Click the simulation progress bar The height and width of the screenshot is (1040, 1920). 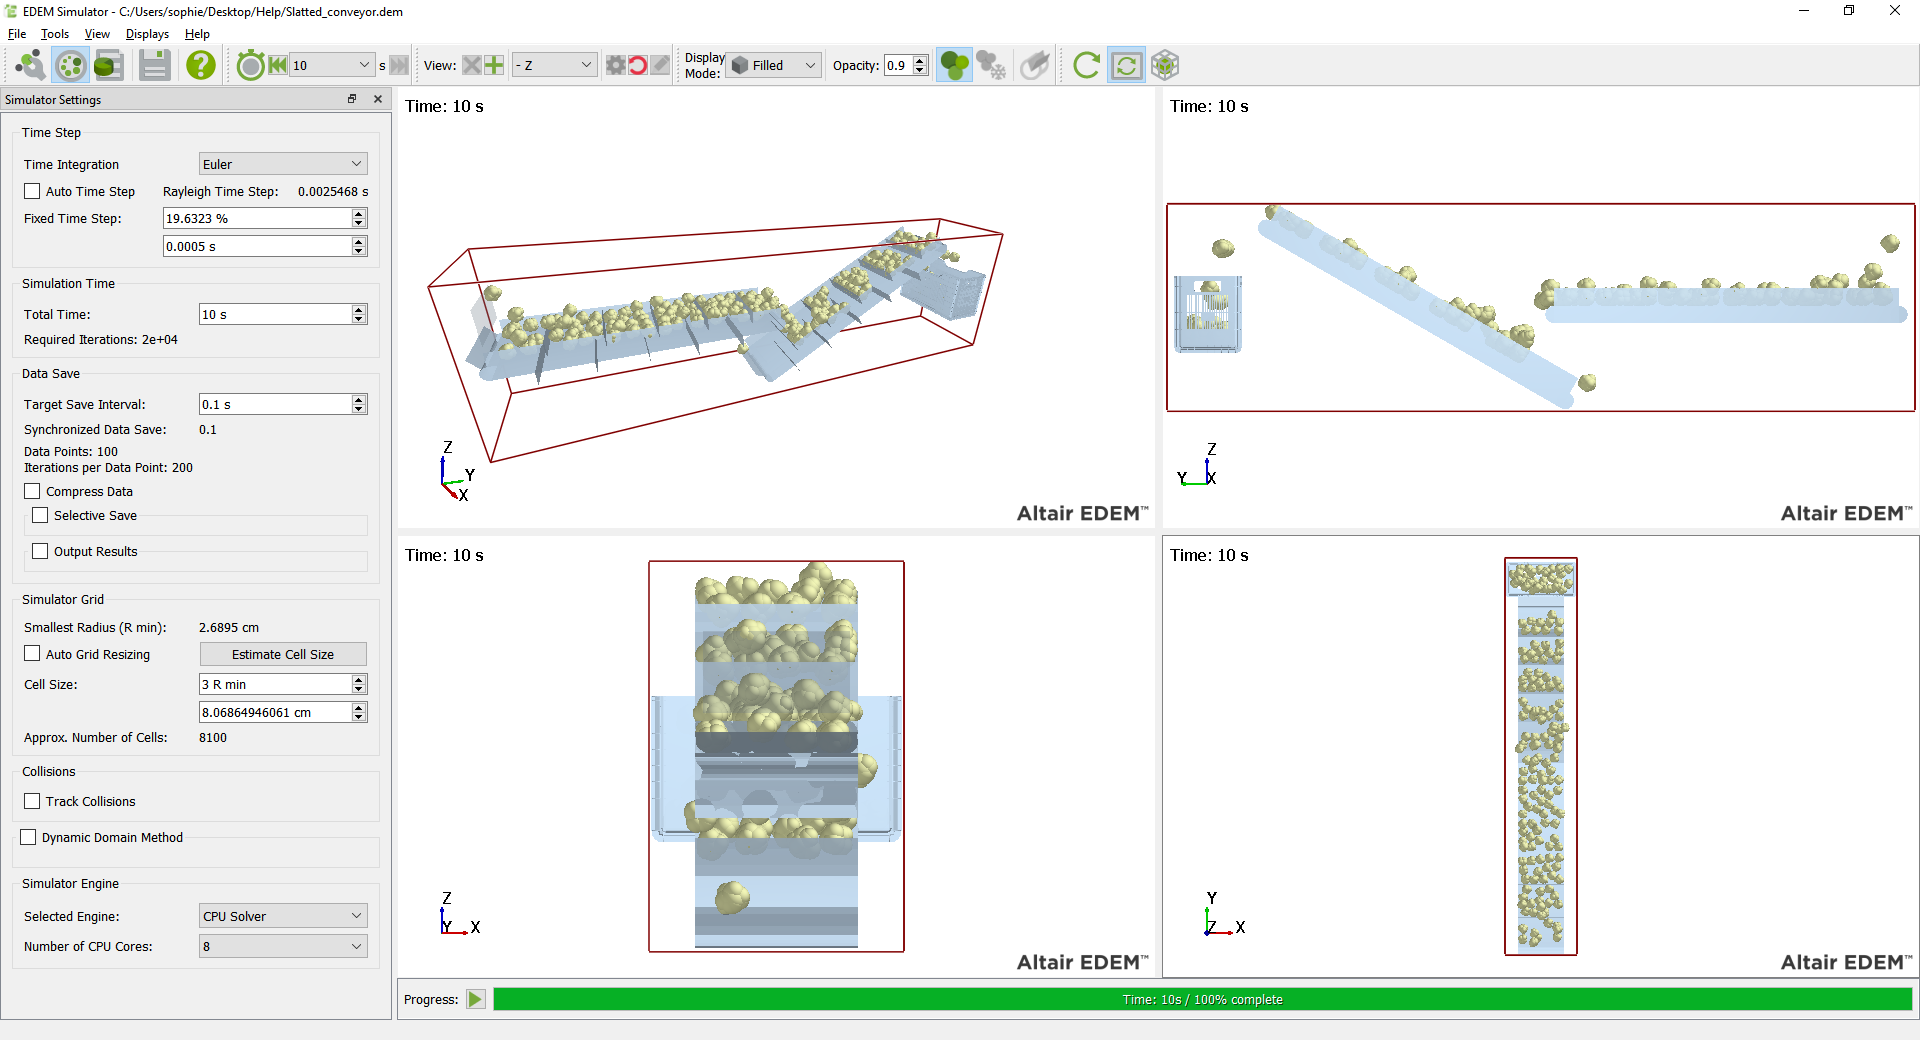1202,1000
